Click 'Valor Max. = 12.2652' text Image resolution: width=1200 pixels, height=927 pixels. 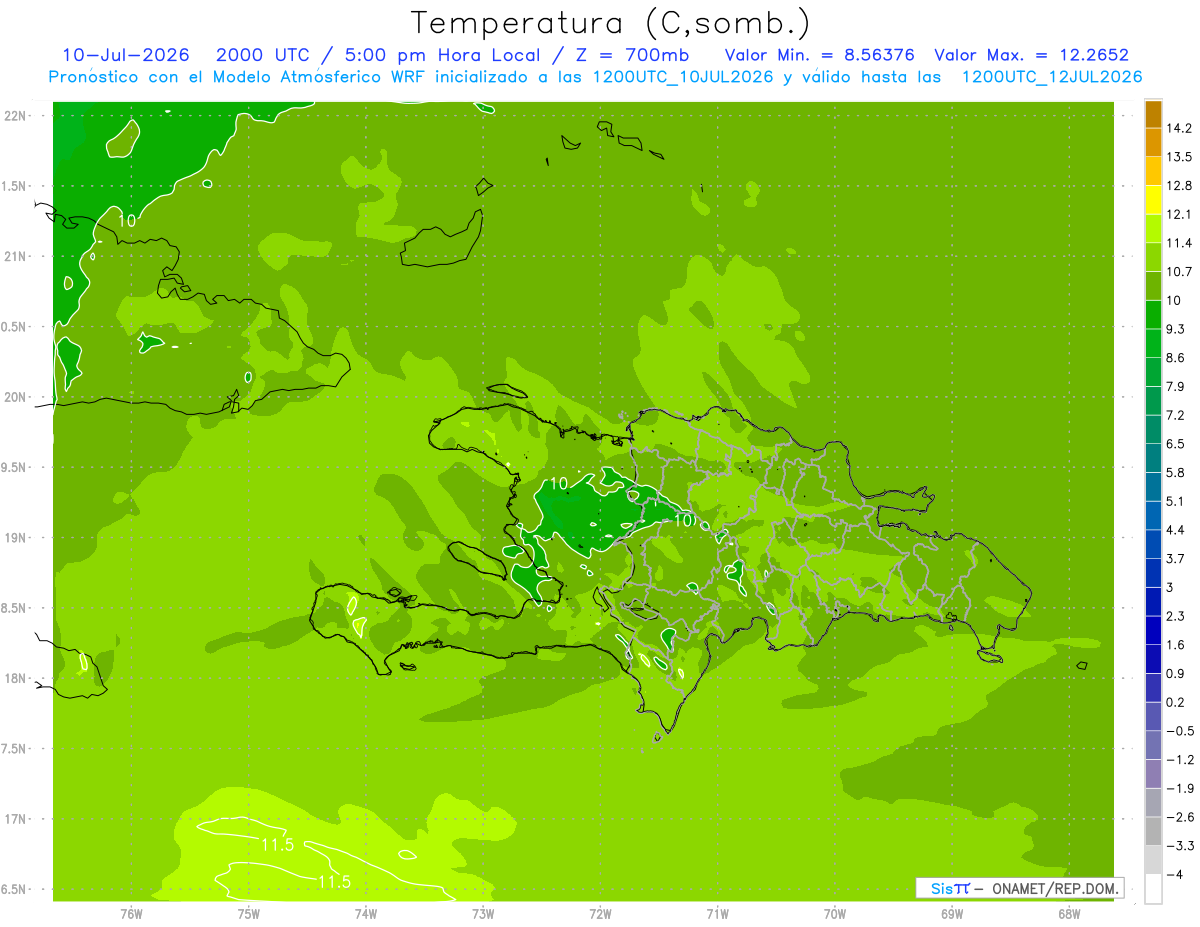1031,55
